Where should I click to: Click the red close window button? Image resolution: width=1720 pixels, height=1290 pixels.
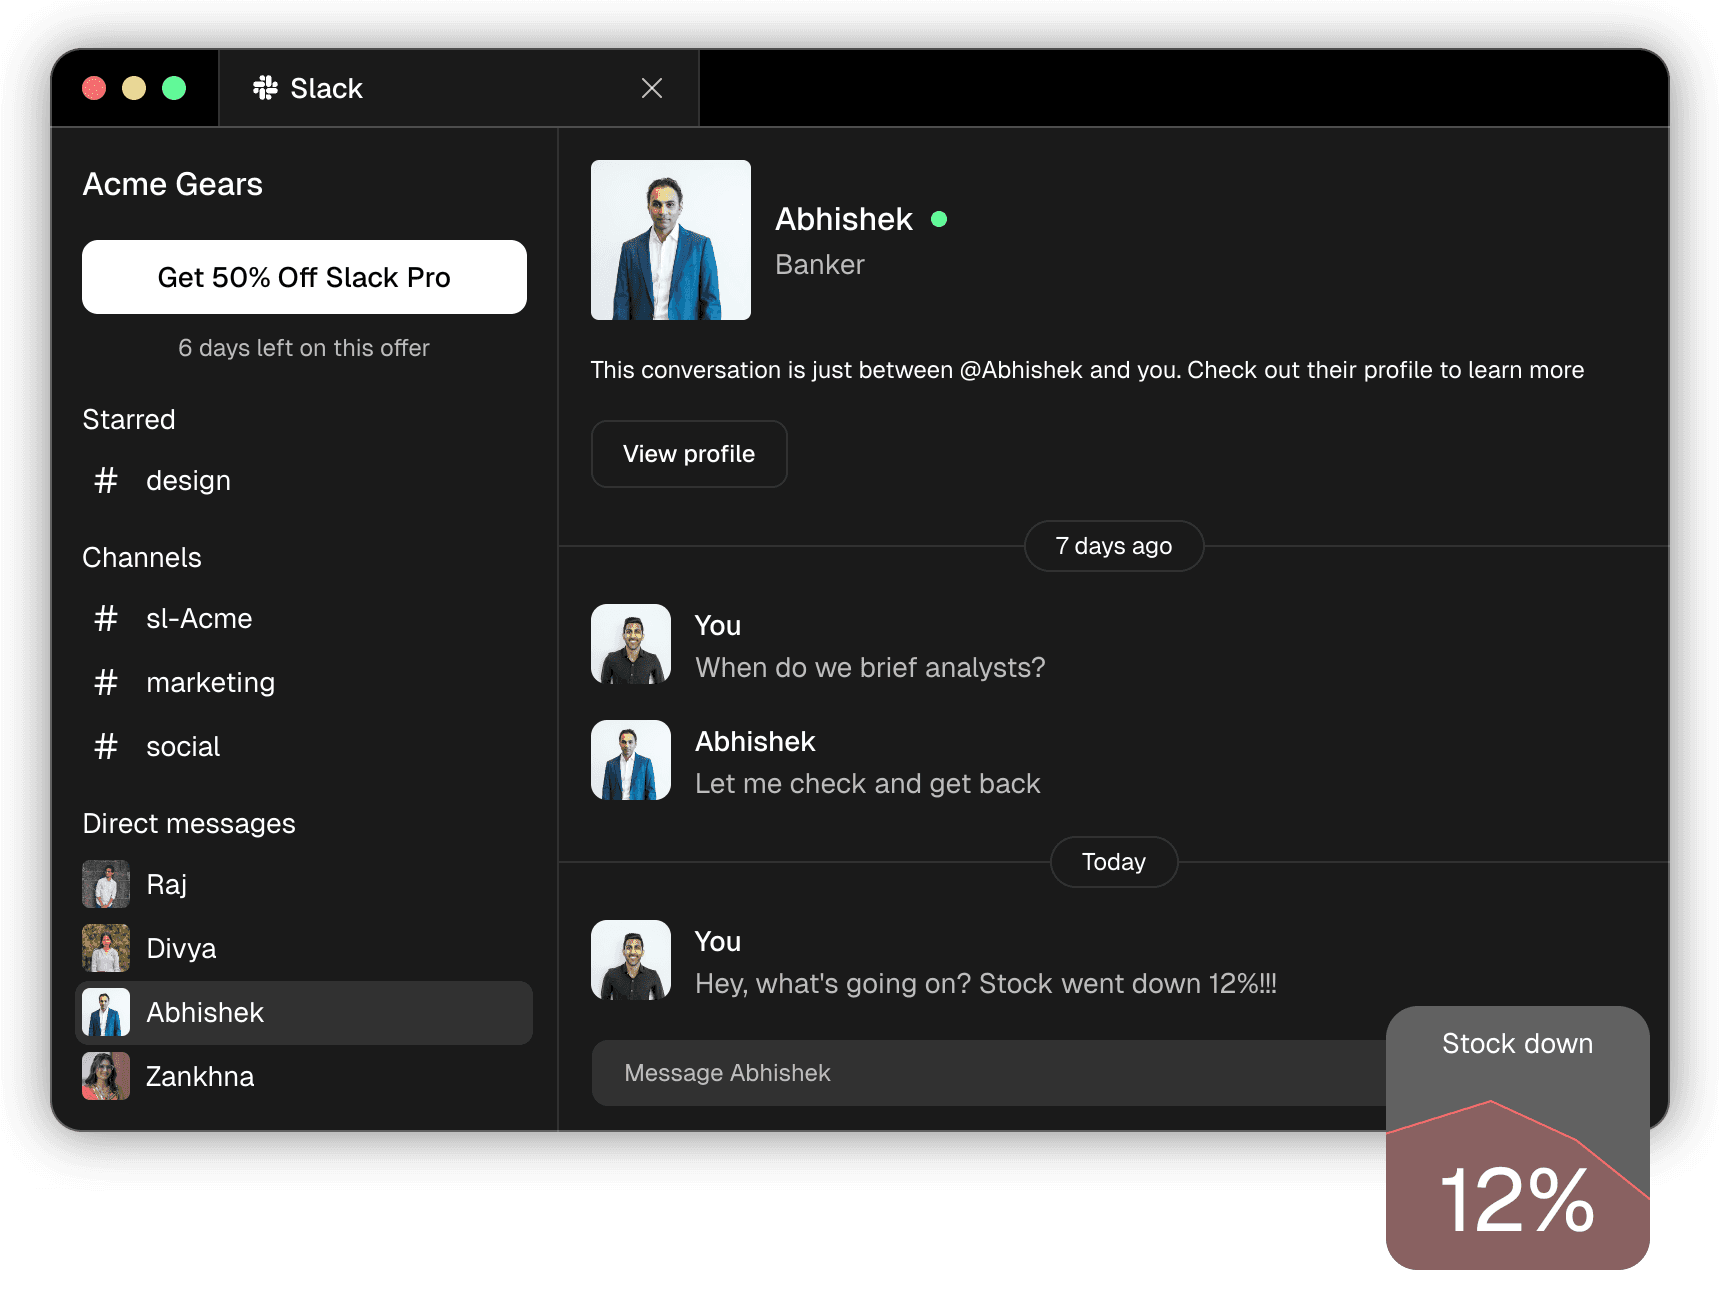pyautogui.click(x=94, y=88)
